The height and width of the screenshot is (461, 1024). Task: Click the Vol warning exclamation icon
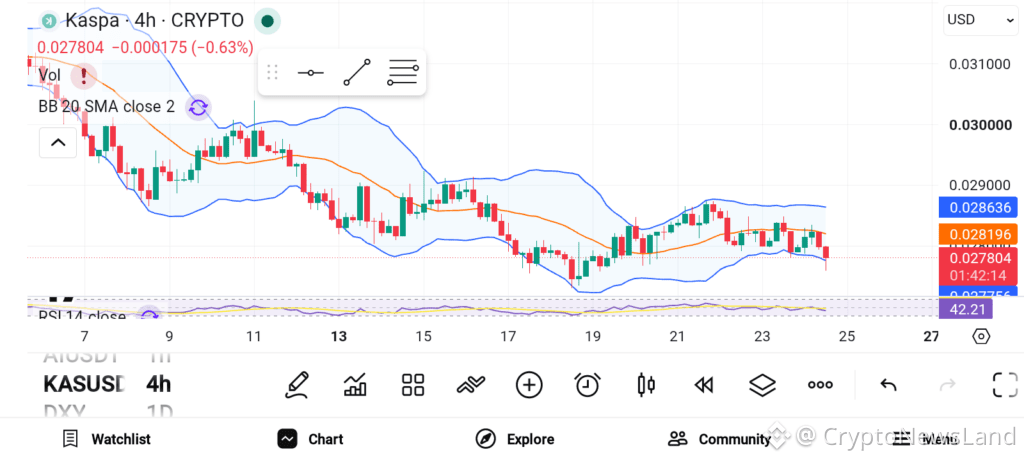click(84, 76)
